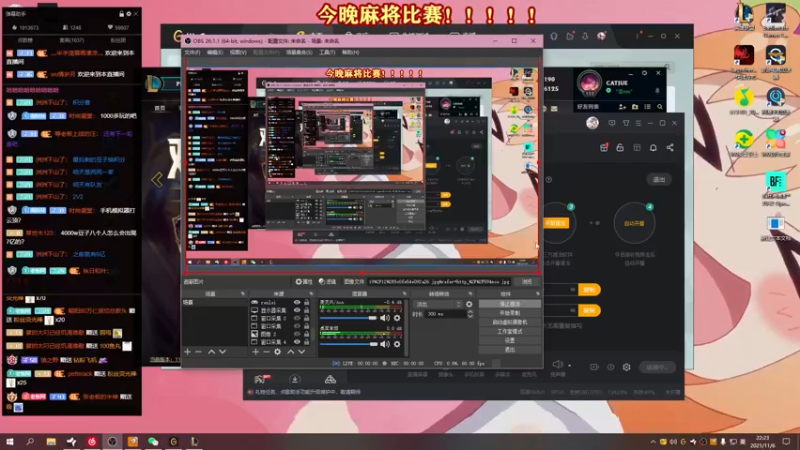
Task: Click the 退出 exit button in OBS controls
Action: 510,350
